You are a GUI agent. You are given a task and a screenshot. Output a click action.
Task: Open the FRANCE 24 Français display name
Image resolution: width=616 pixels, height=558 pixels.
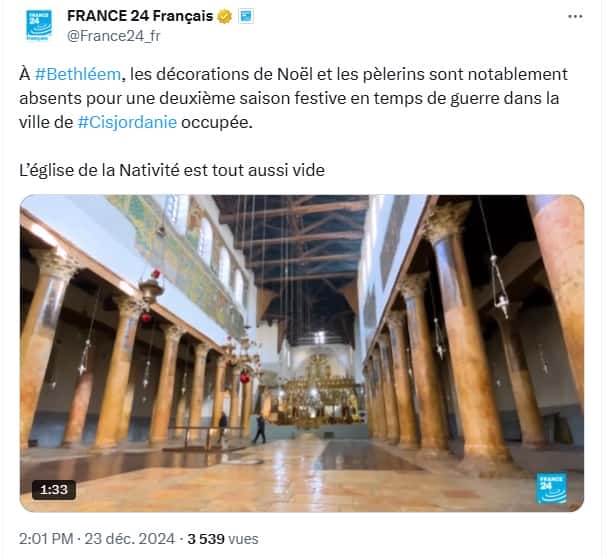click(x=140, y=16)
